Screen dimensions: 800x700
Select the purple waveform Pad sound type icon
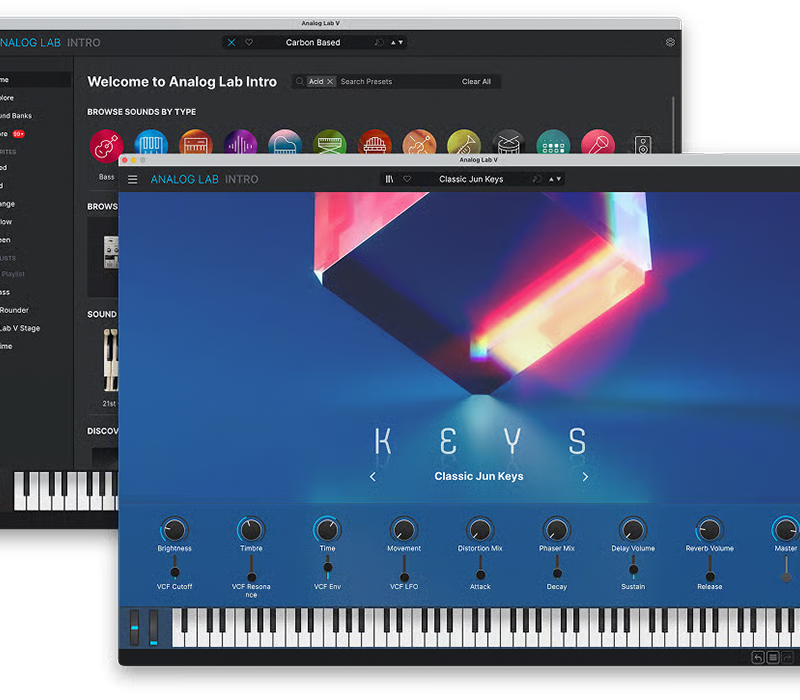click(240, 142)
